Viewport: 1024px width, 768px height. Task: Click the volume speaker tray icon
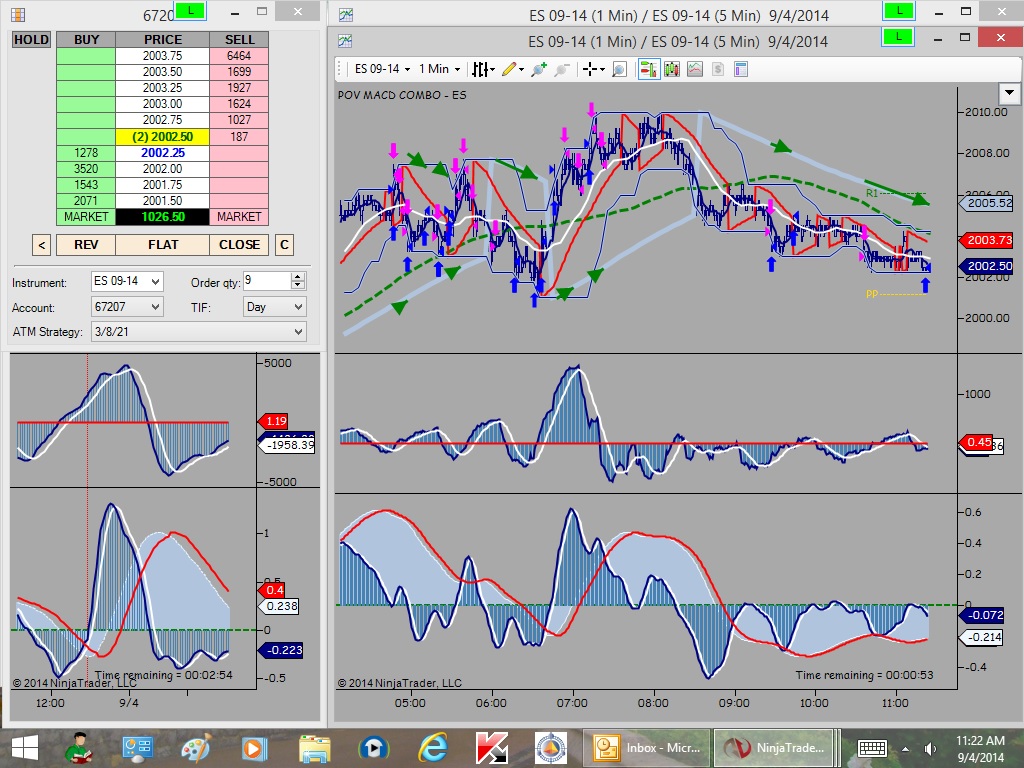[930, 748]
